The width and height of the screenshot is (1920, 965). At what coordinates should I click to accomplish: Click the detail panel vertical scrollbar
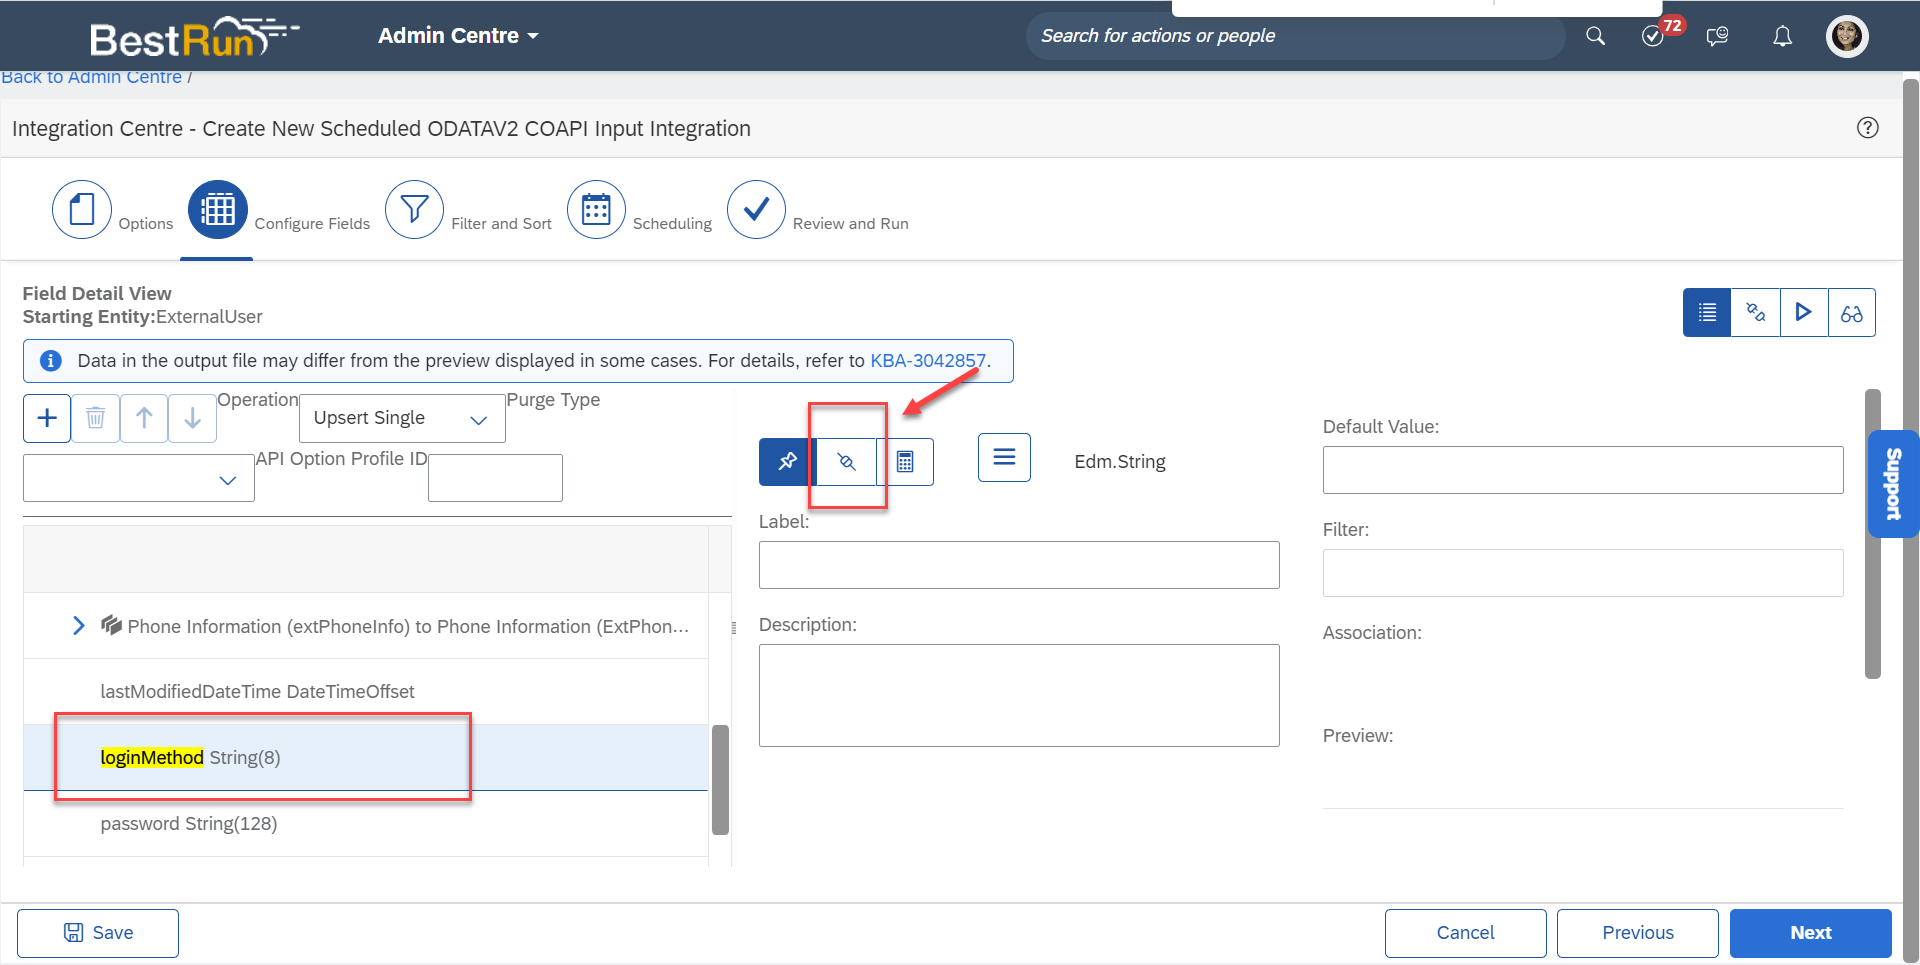[x=1873, y=534]
